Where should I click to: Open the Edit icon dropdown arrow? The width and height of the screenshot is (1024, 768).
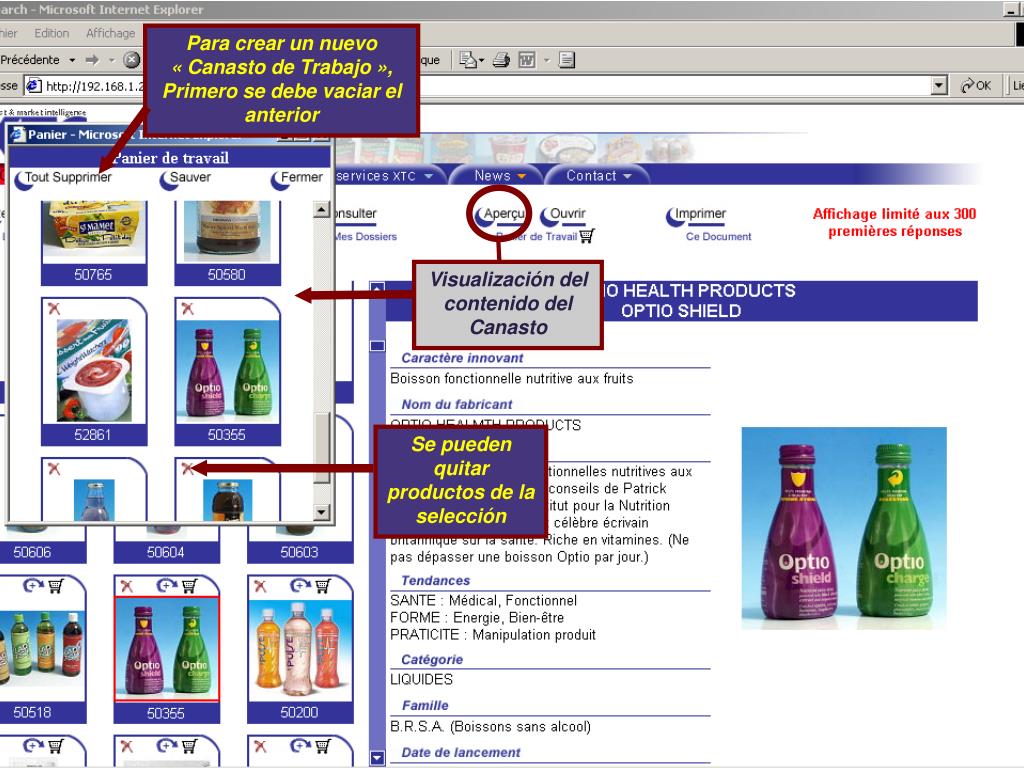point(547,60)
